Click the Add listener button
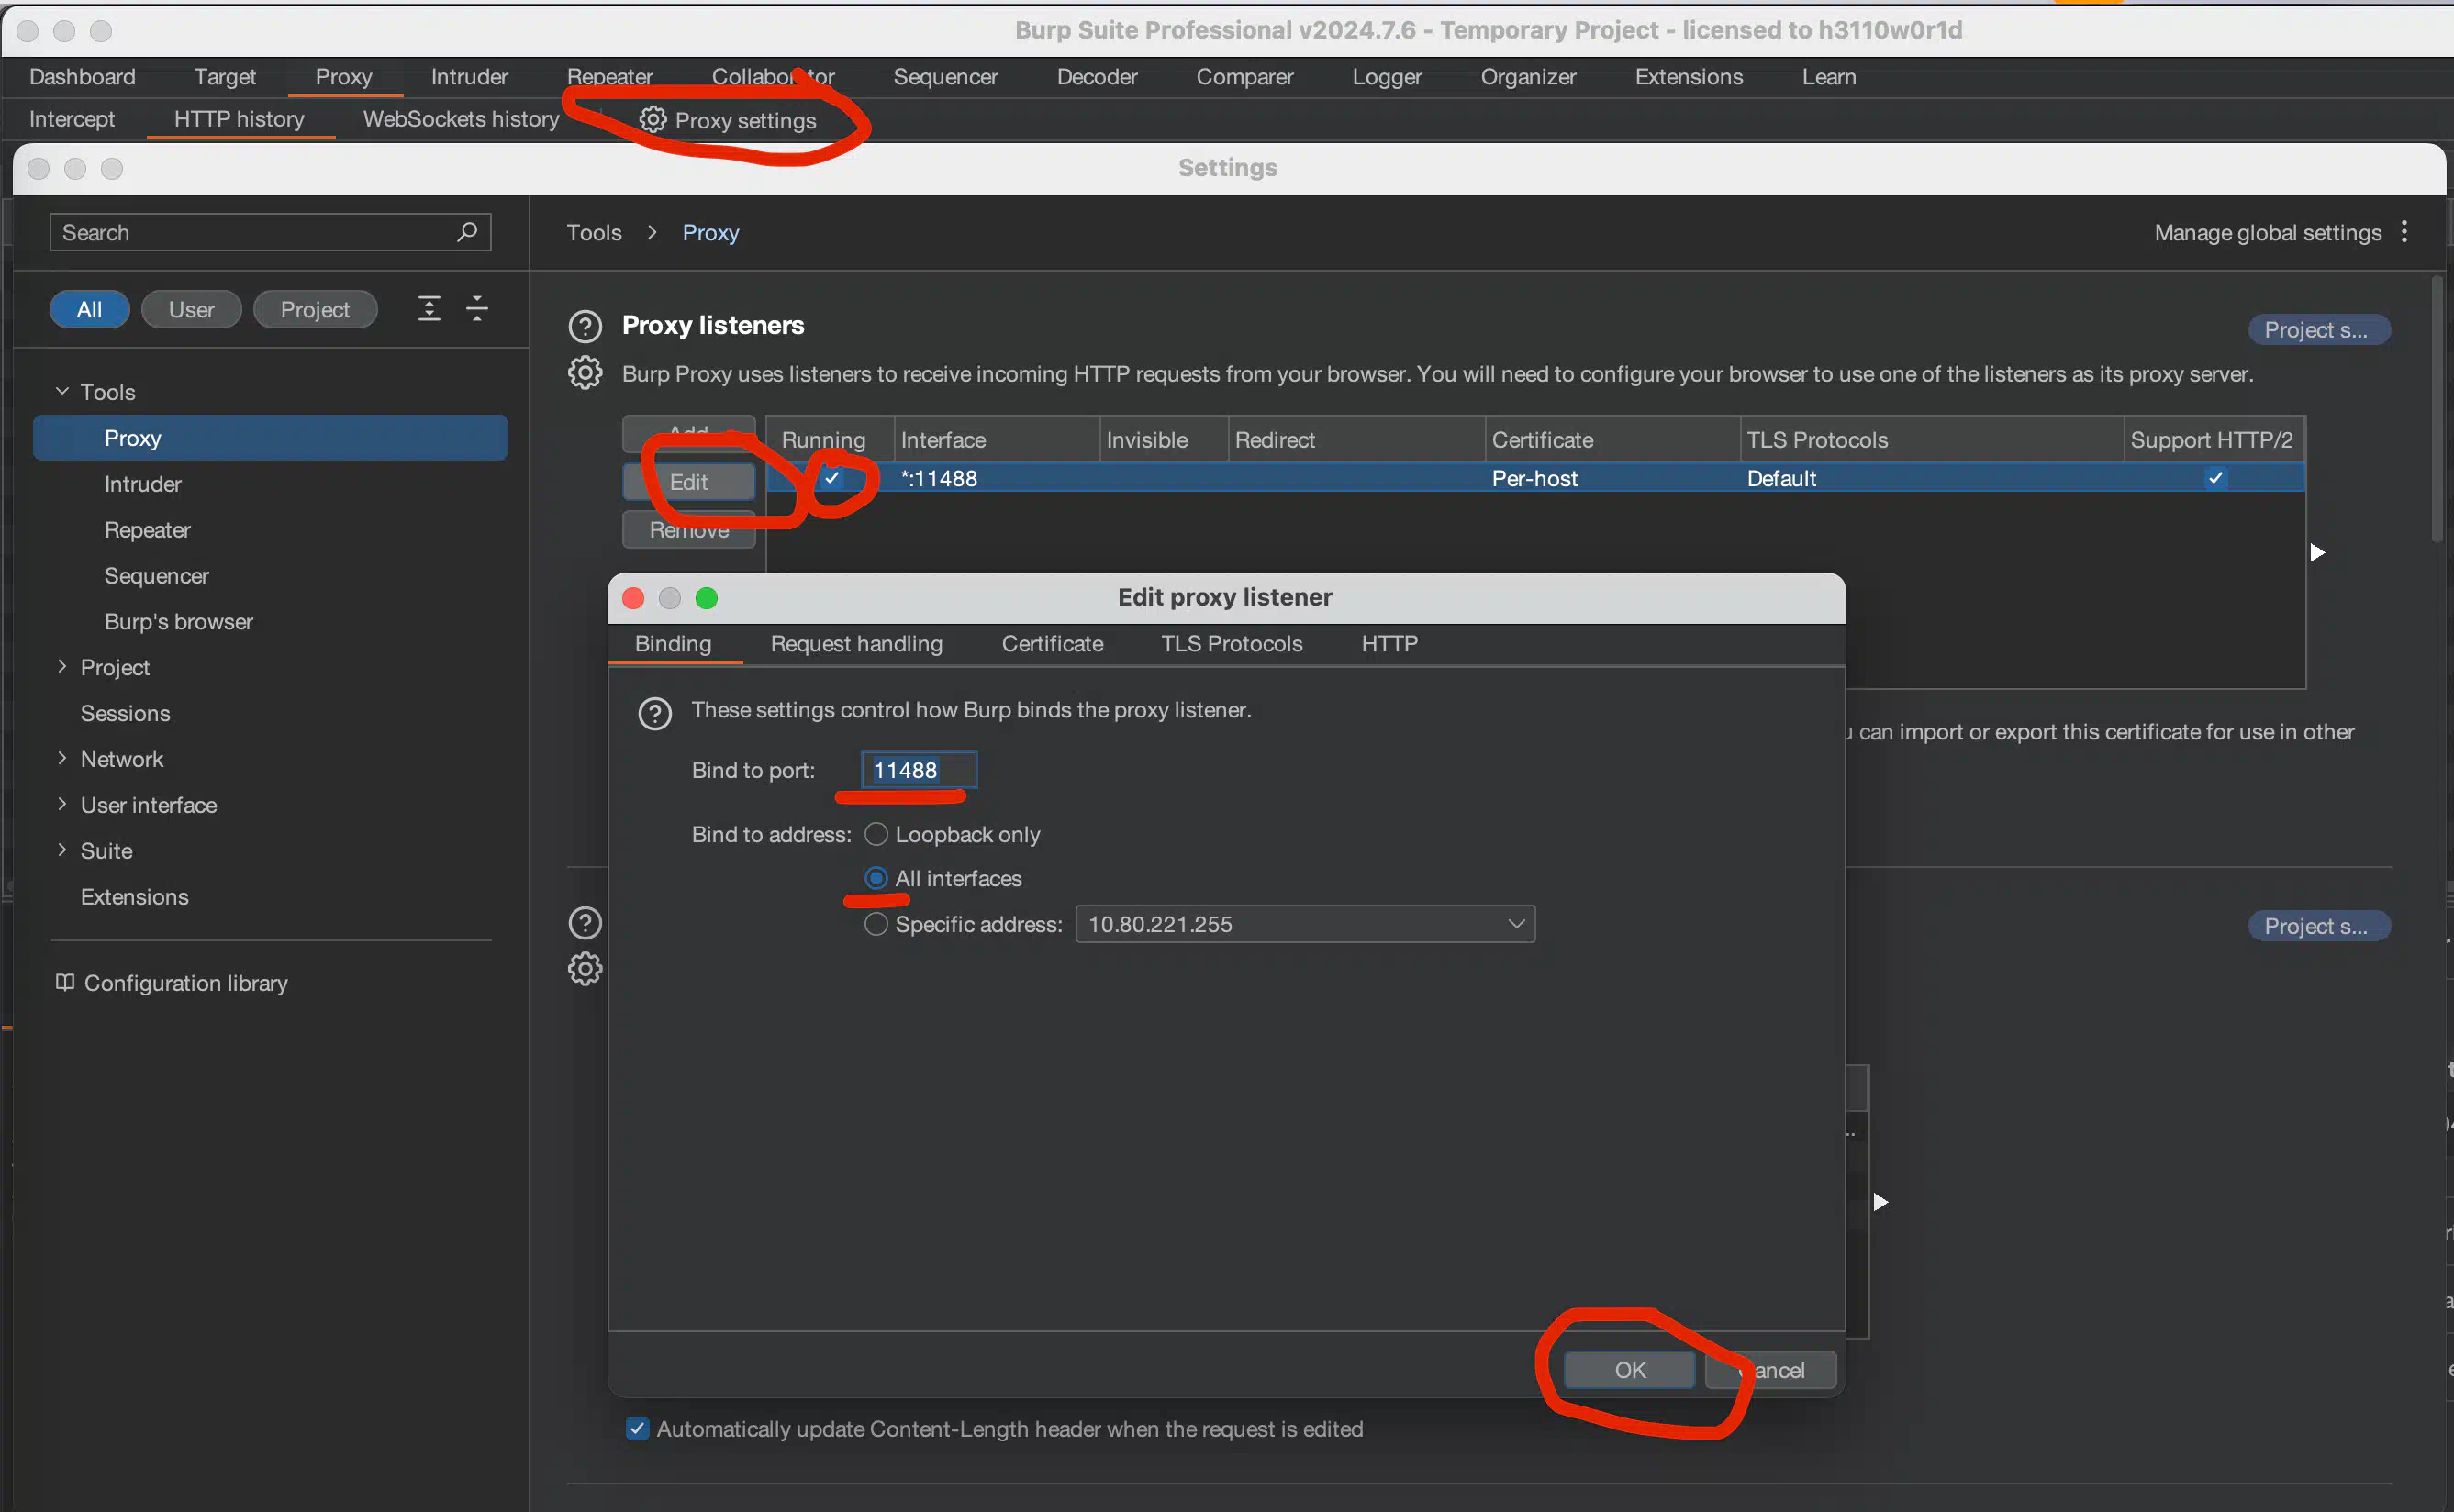Screen dimensions: 2454x1512 pyautogui.click(x=688, y=434)
